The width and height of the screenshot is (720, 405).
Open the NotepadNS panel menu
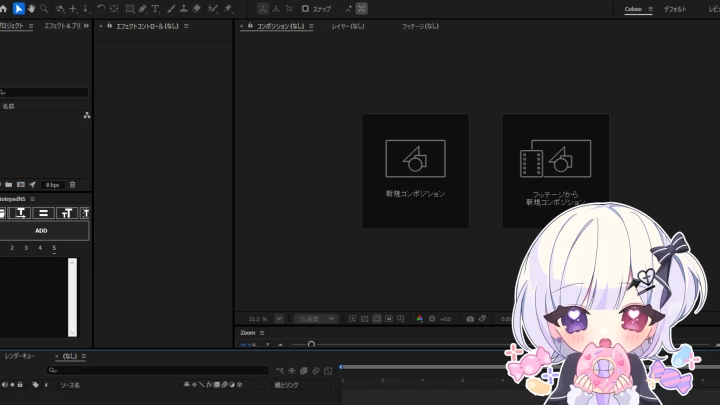[32, 199]
